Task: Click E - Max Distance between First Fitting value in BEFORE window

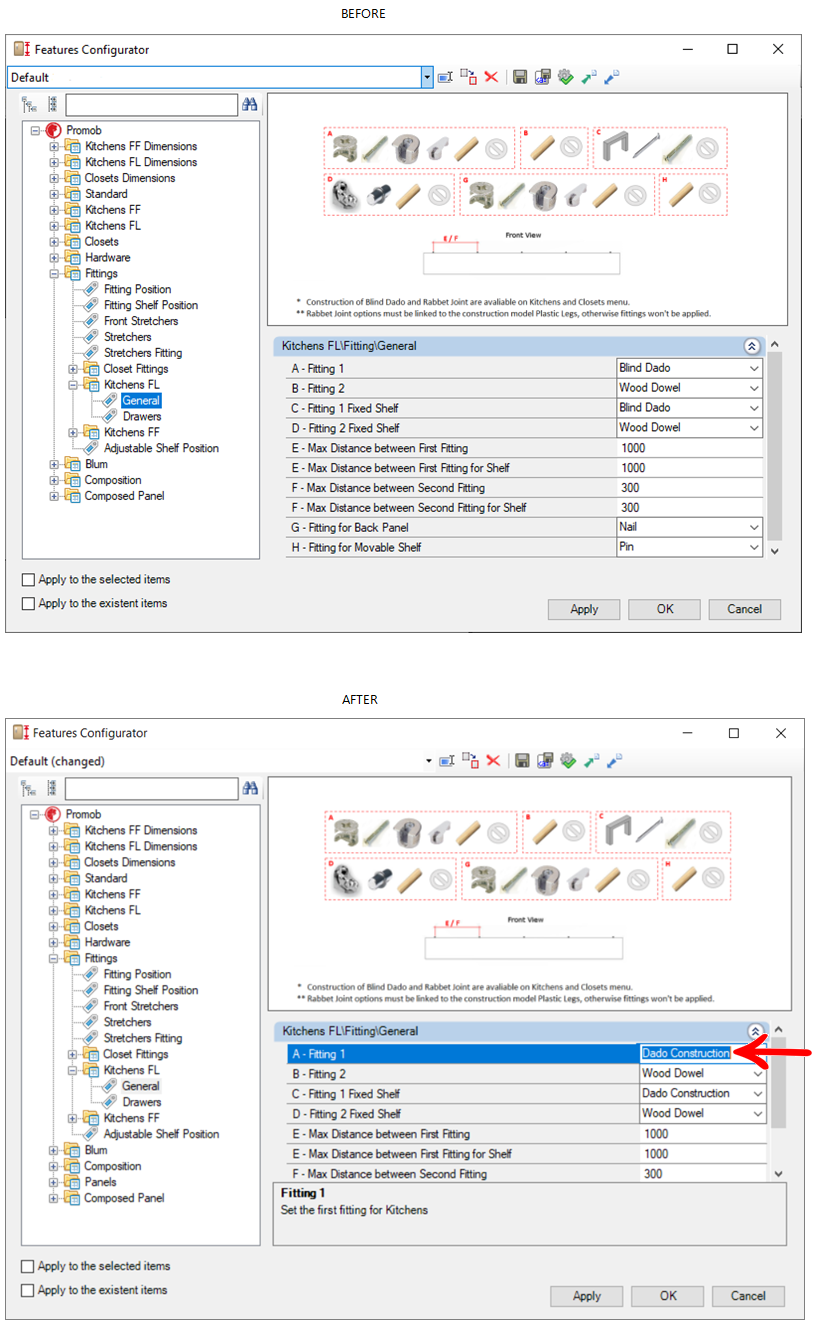Action: click(691, 448)
